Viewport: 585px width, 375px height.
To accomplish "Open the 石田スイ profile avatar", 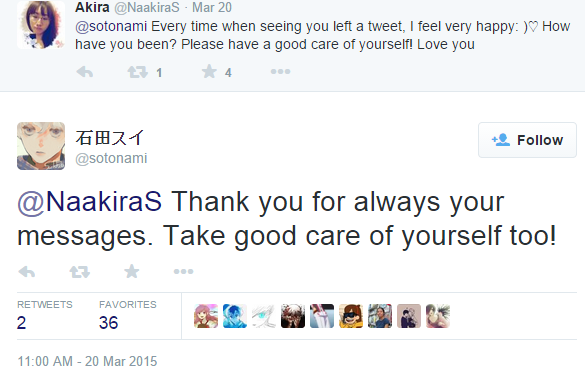I will coord(41,146).
